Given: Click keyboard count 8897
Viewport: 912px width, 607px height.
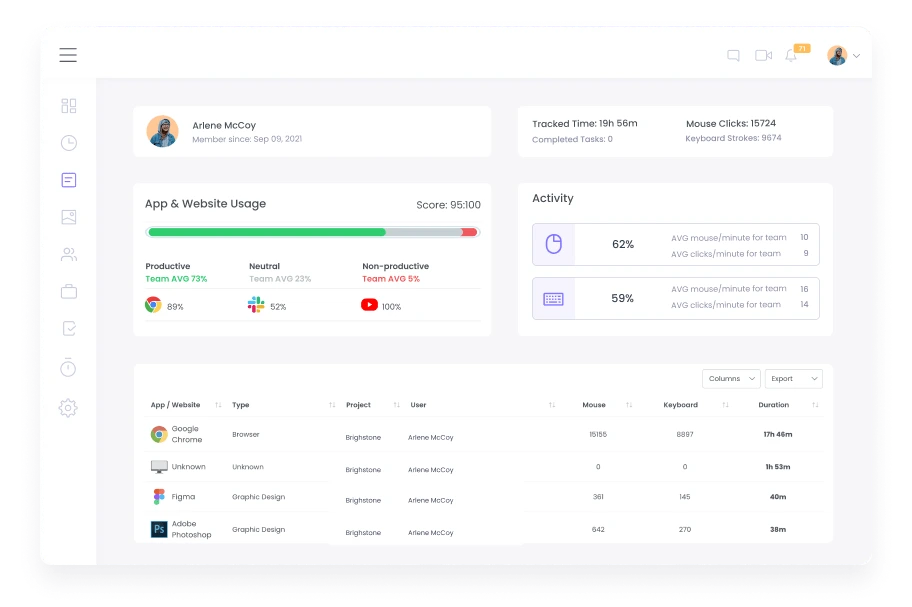Looking at the screenshot, I should tap(685, 434).
